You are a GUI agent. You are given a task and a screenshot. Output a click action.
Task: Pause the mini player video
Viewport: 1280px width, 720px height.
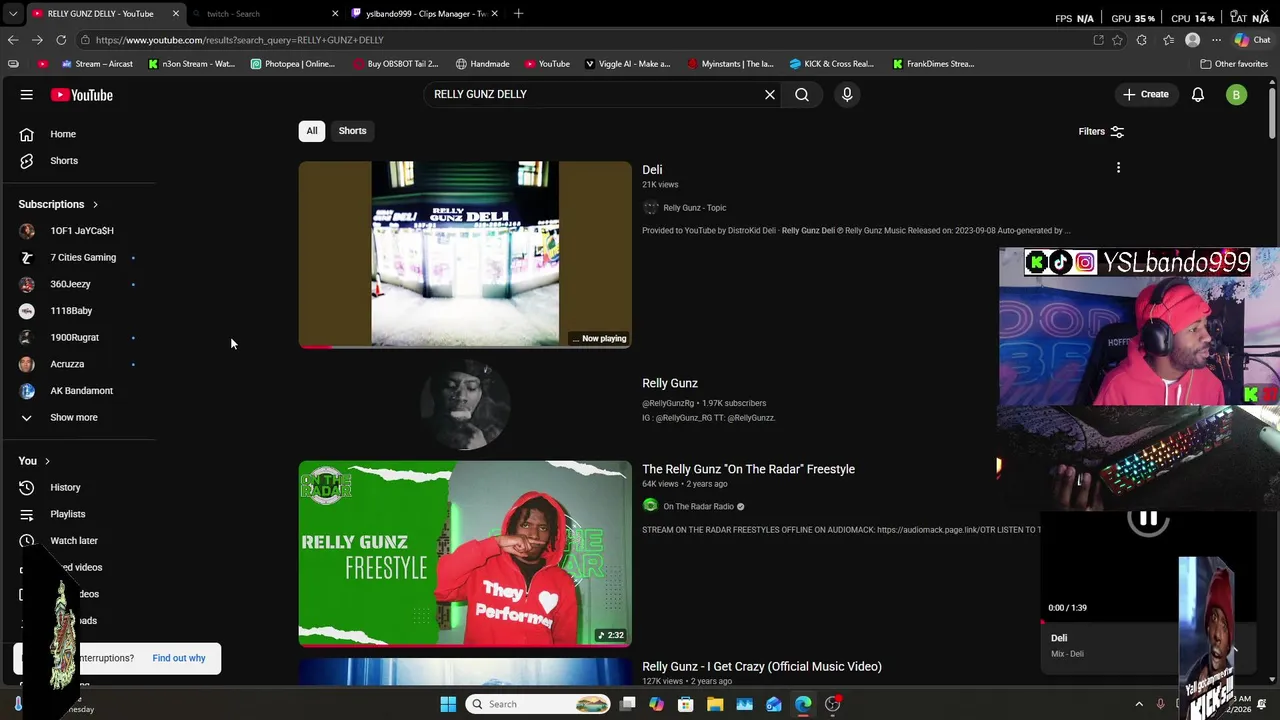[x=1148, y=519]
